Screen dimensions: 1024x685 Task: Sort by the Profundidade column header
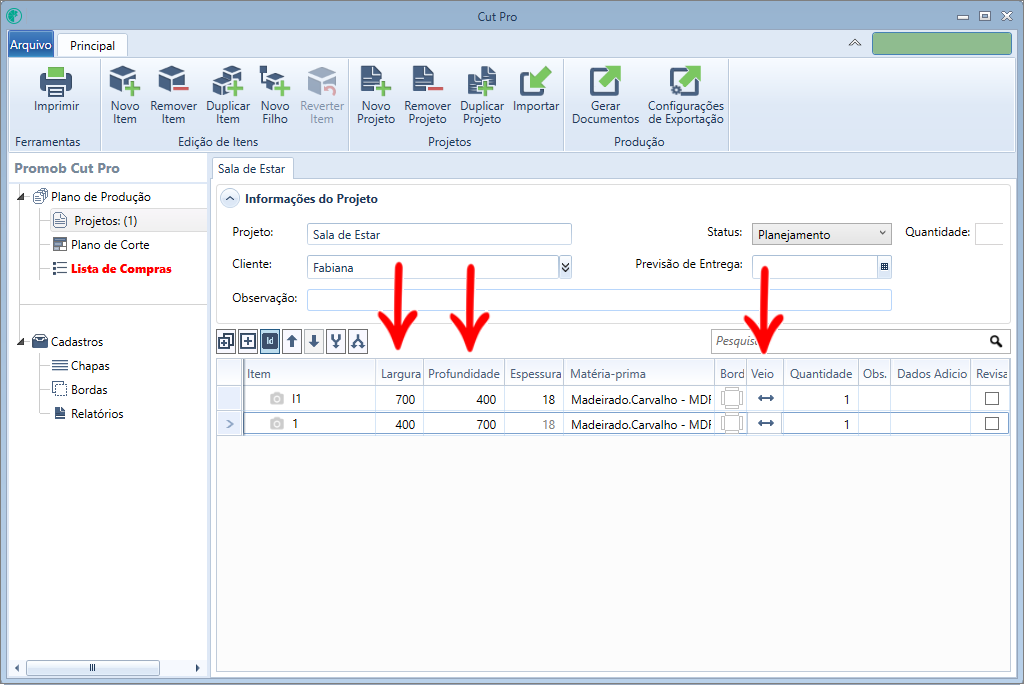coord(464,374)
